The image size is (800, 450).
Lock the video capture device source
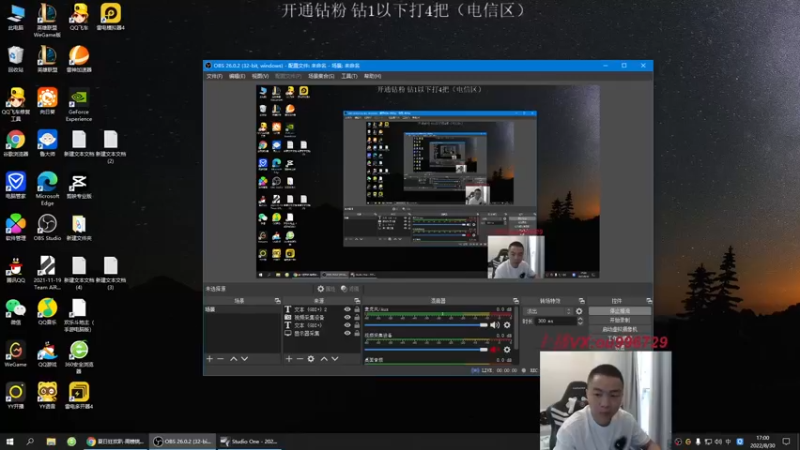coord(357,317)
